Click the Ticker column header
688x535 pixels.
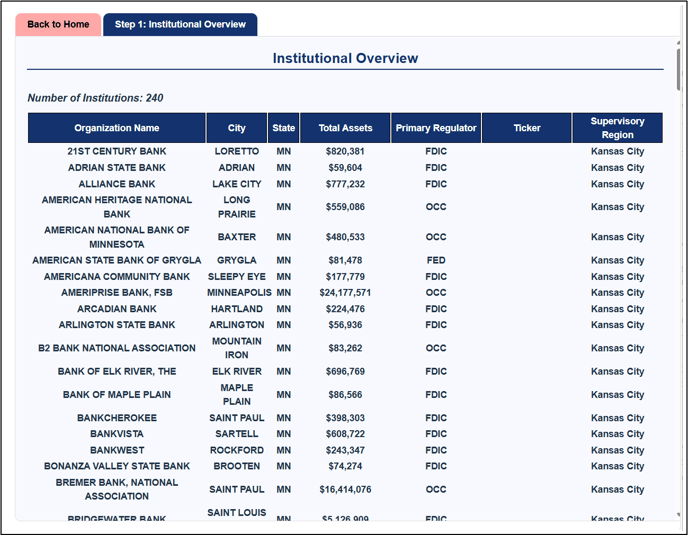coord(527,128)
